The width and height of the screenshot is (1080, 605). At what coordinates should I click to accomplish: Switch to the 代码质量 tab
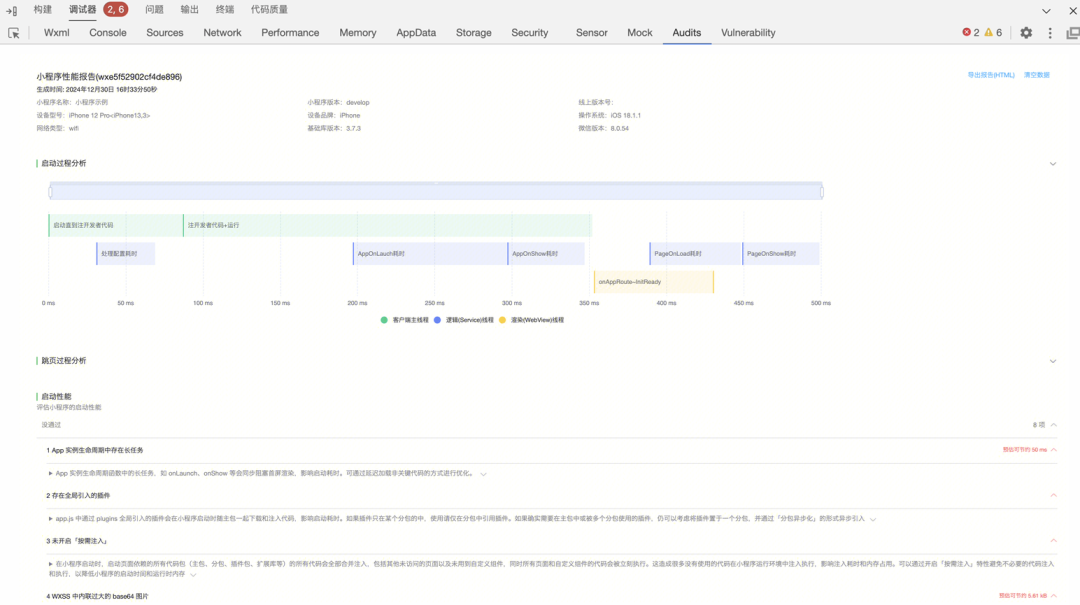pyautogui.click(x=269, y=10)
